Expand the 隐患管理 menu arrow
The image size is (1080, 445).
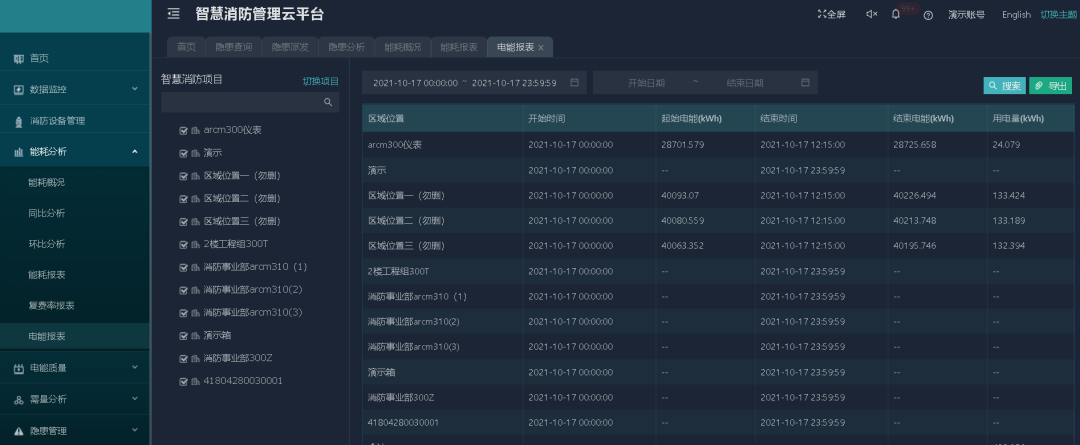pos(135,431)
